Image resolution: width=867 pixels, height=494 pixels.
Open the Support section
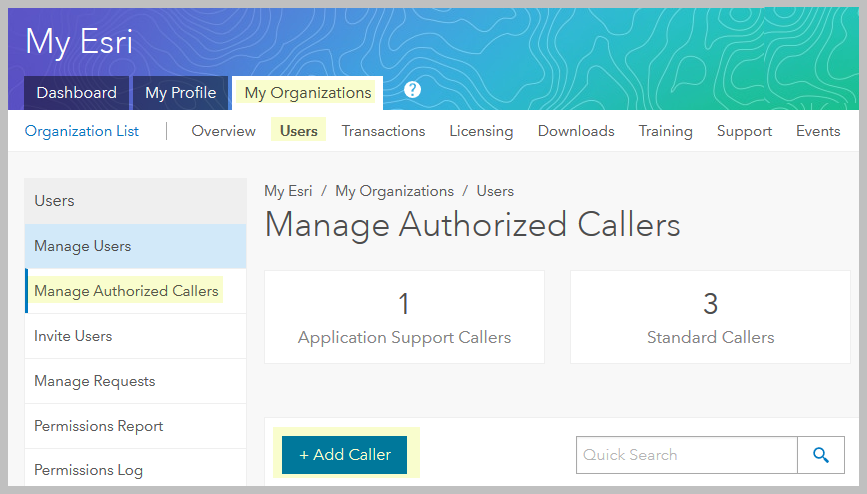click(x=744, y=131)
